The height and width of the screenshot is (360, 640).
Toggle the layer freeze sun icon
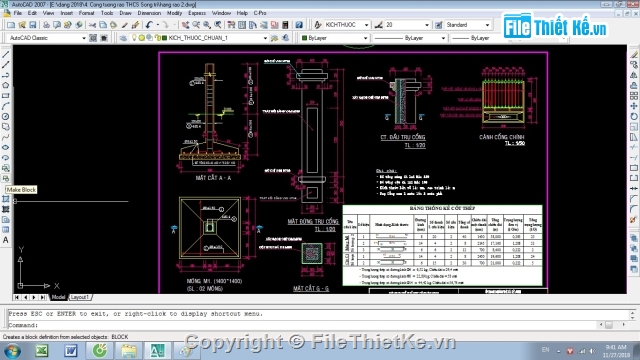tap(142, 38)
